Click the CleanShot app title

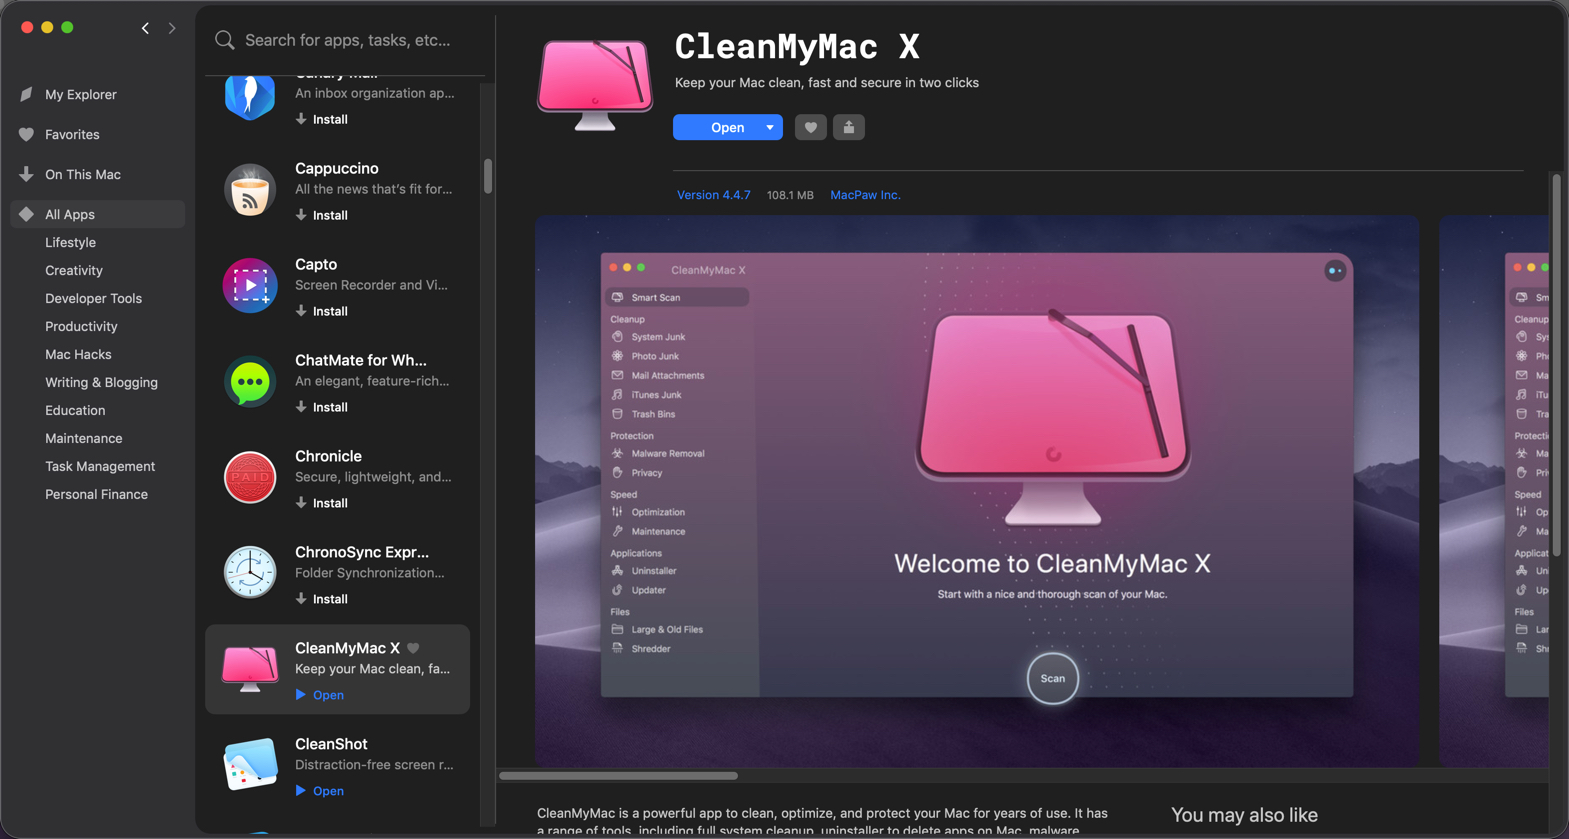[331, 744]
